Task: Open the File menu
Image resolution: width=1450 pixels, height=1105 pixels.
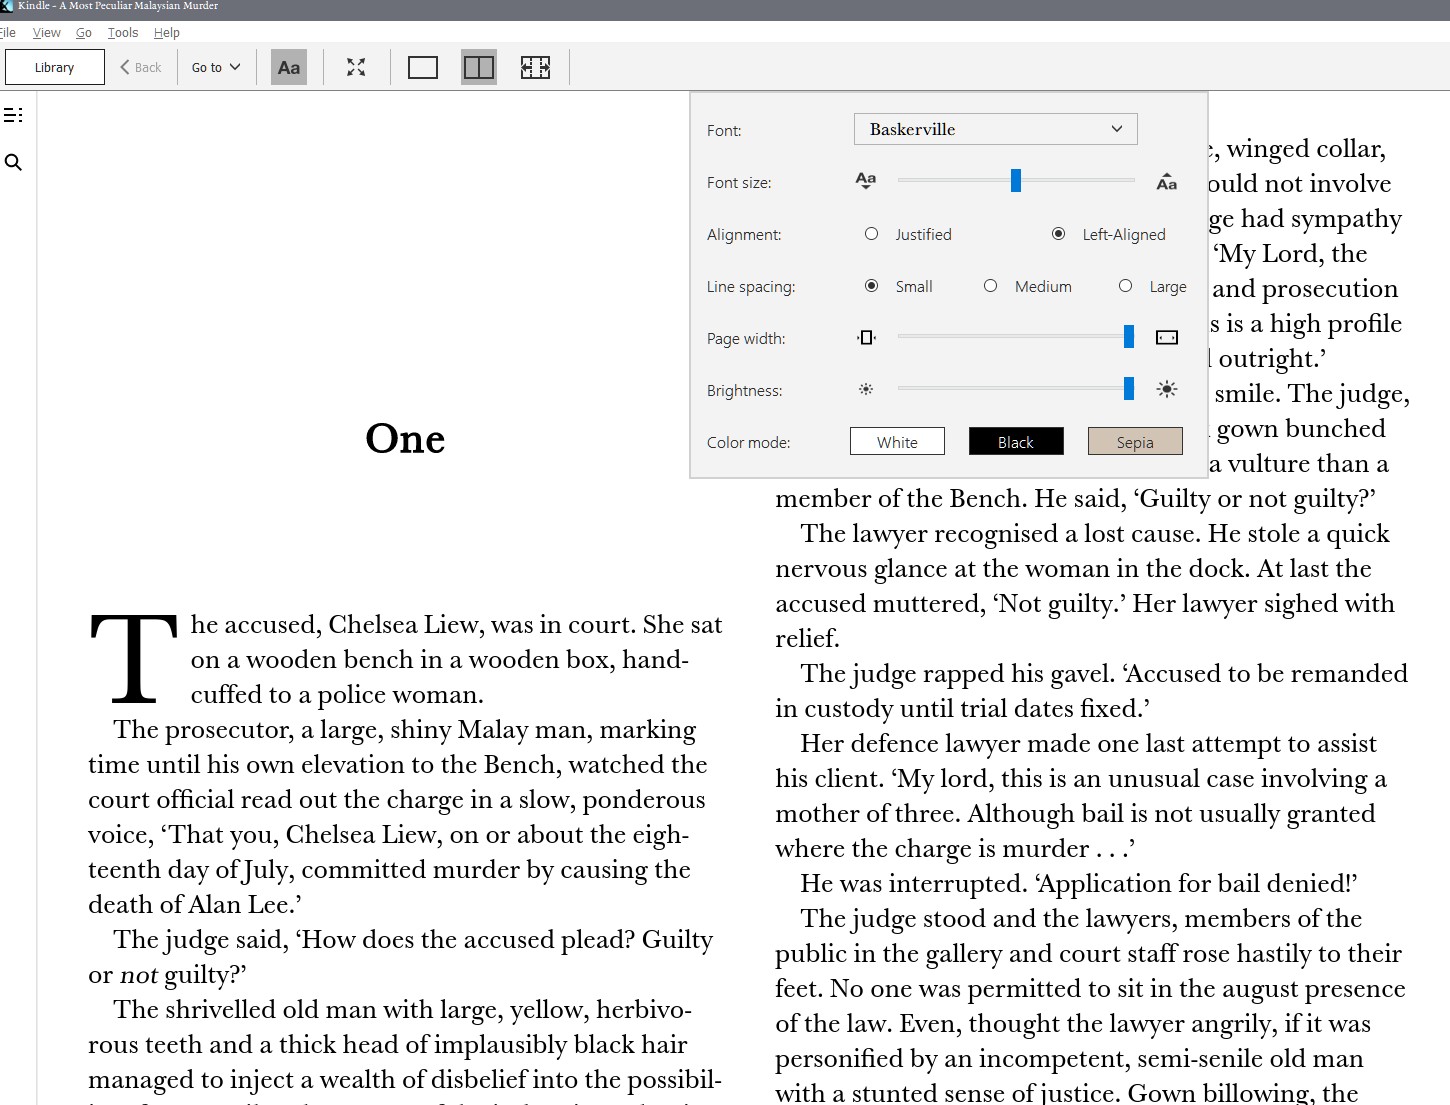Action: point(8,33)
